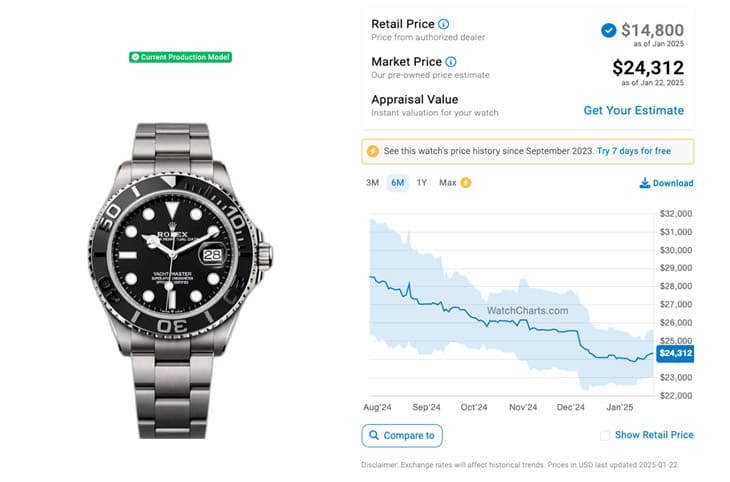Click the Retail Price info icon
This screenshot has height=482, width=730.
point(444,24)
